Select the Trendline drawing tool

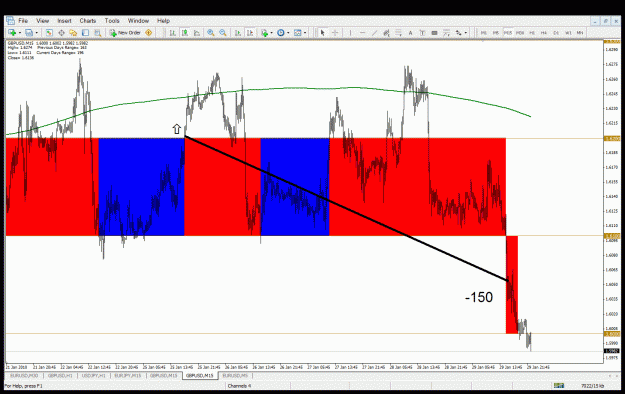(x=374, y=33)
